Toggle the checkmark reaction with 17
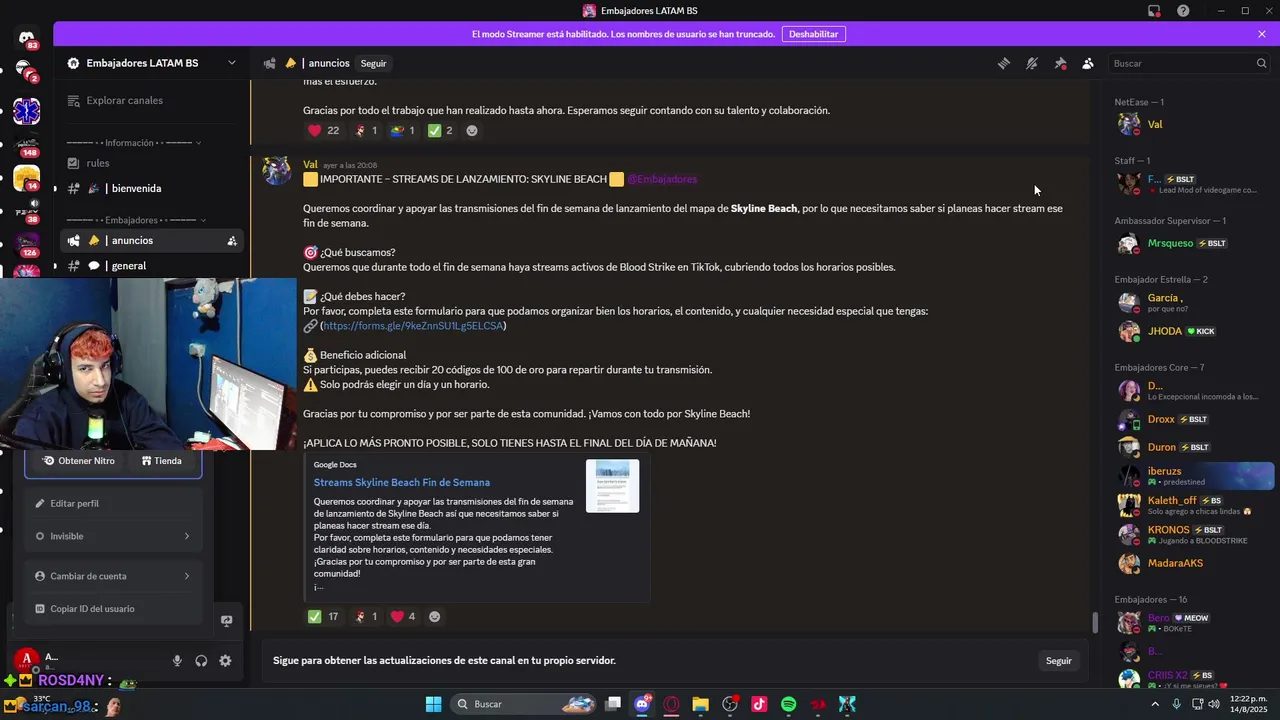This screenshot has width=1280, height=720. click(x=323, y=617)
